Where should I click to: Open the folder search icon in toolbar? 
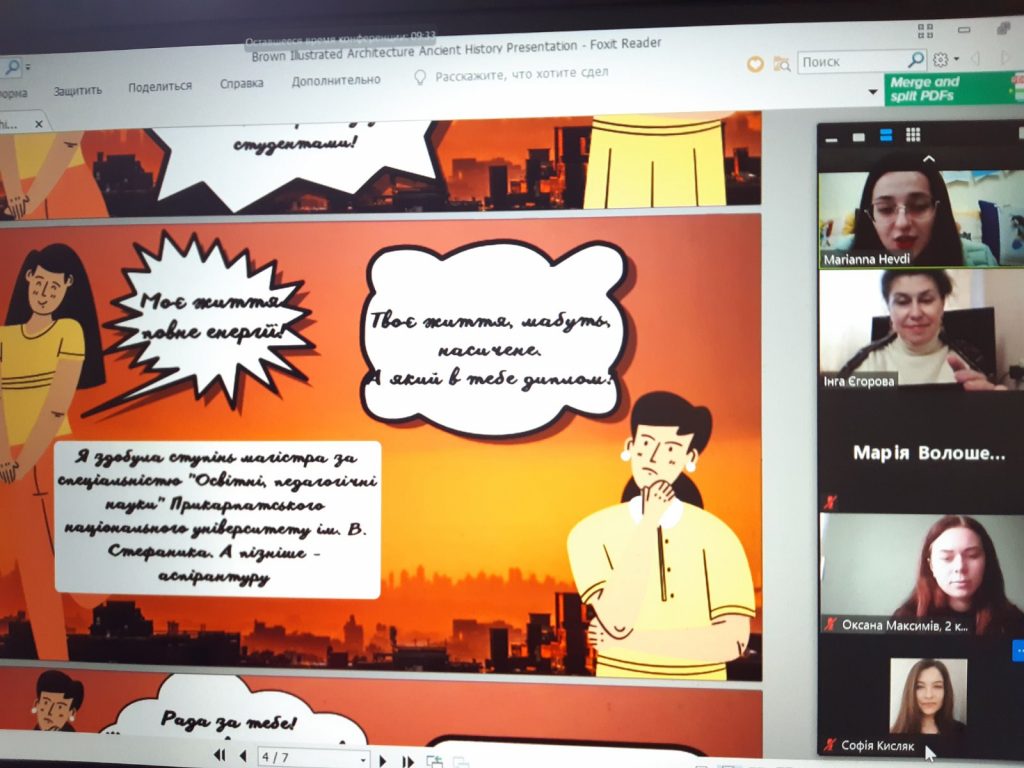tap(781, 64)
